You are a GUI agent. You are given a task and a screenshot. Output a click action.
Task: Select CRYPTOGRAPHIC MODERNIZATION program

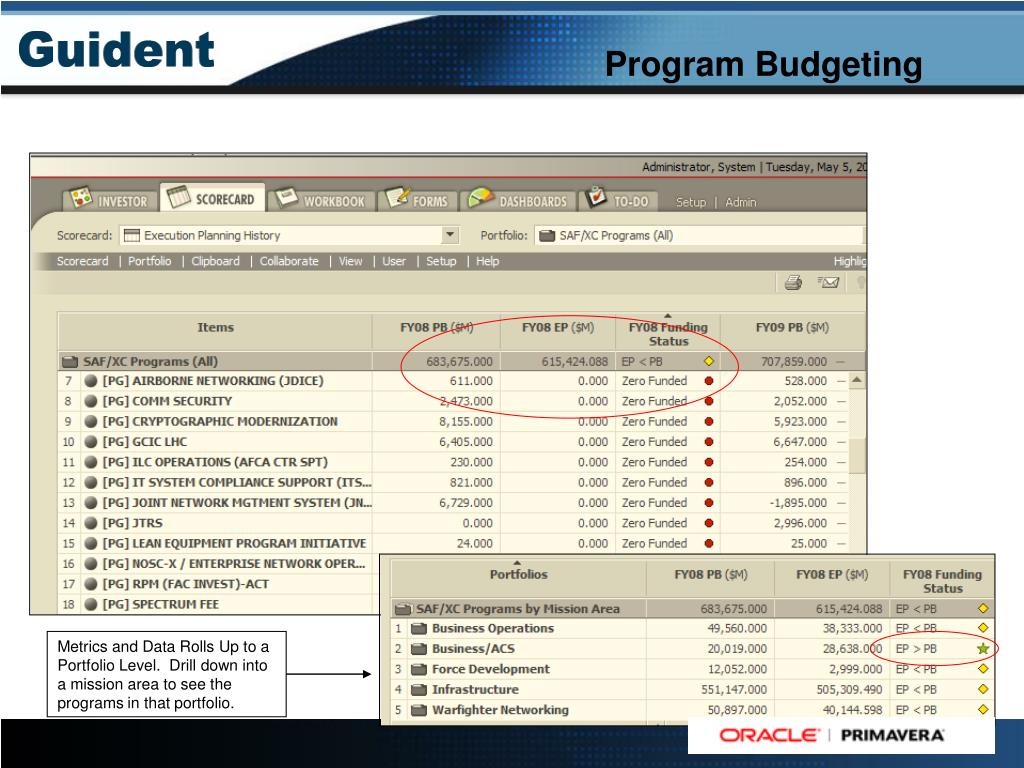click(x=220, y=421)
